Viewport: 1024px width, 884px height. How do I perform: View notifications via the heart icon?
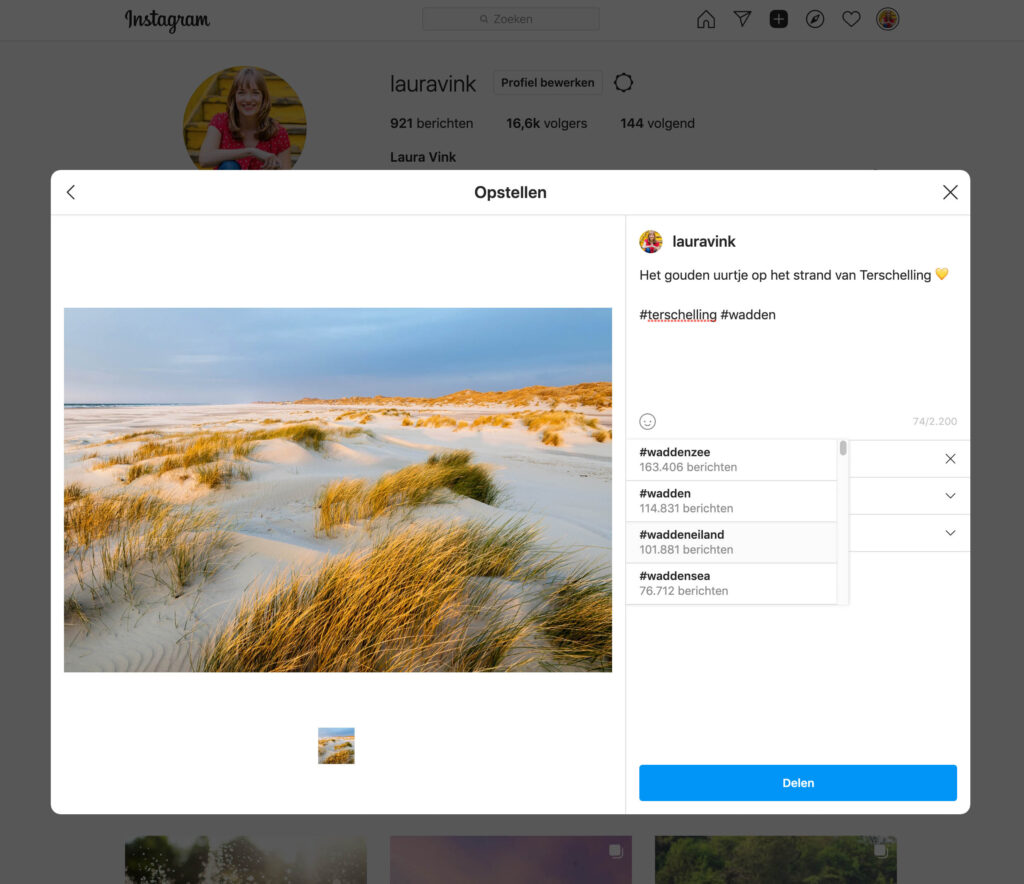click(x=851, y=19)
